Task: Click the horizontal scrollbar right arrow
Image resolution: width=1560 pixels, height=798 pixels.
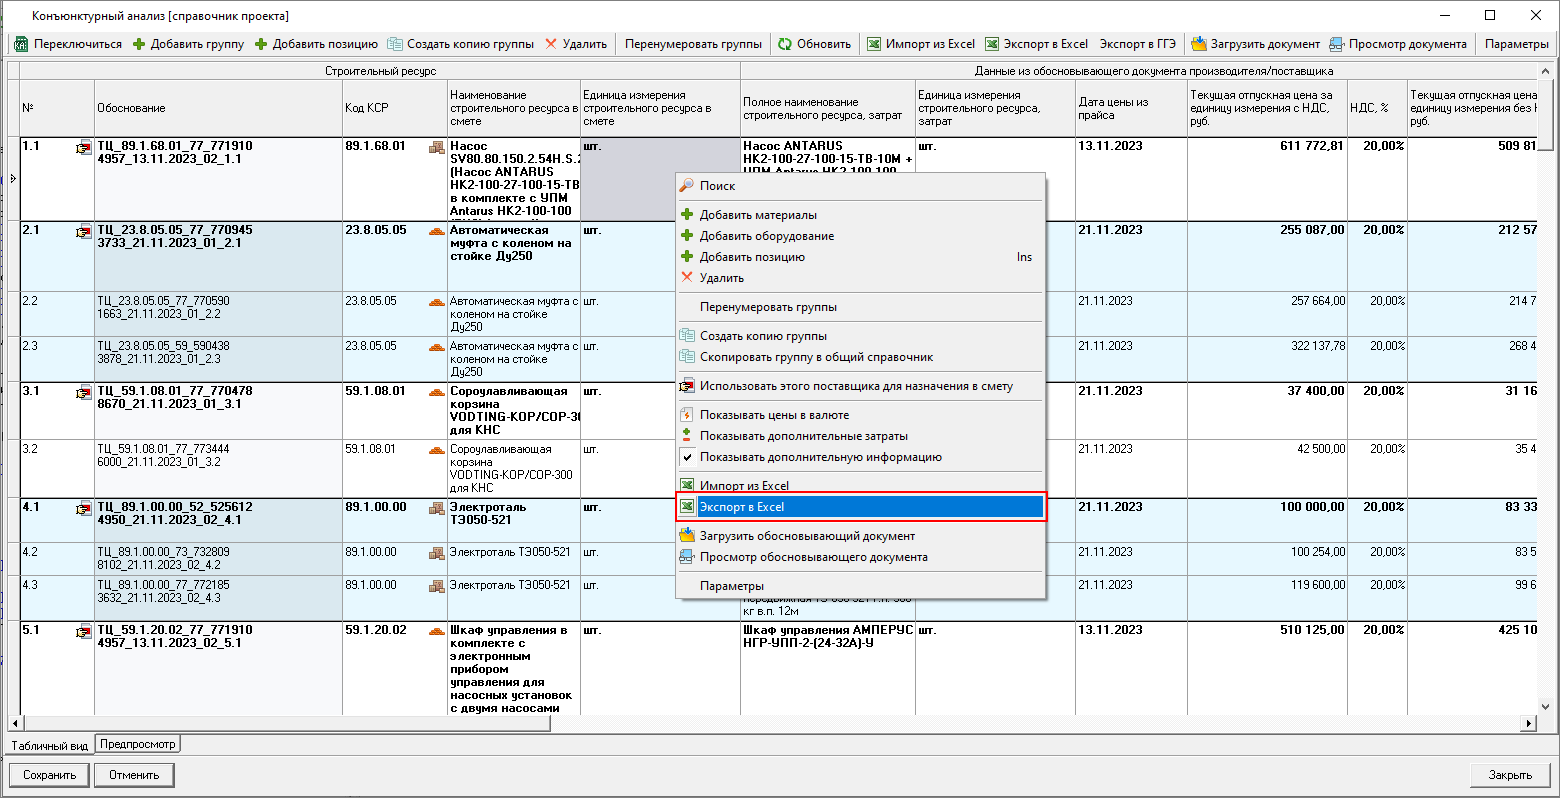Action: pyautogui.click(x=1528, y=723)
